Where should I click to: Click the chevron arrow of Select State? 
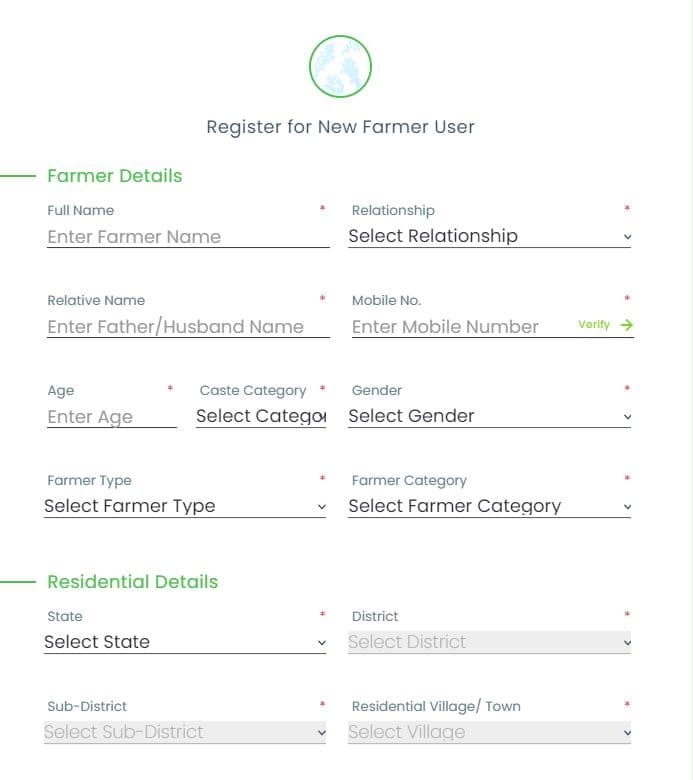tap(321, 644)
